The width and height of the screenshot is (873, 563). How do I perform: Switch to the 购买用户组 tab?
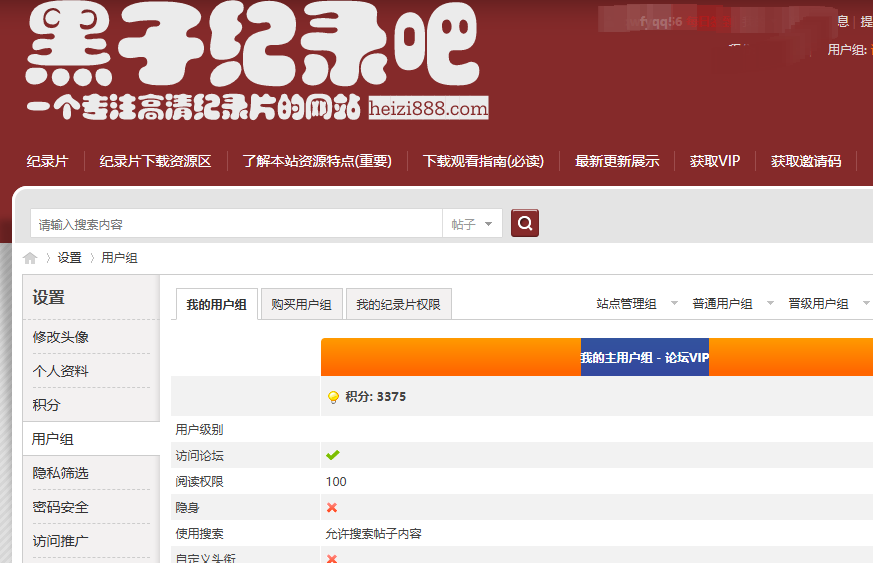301,305
